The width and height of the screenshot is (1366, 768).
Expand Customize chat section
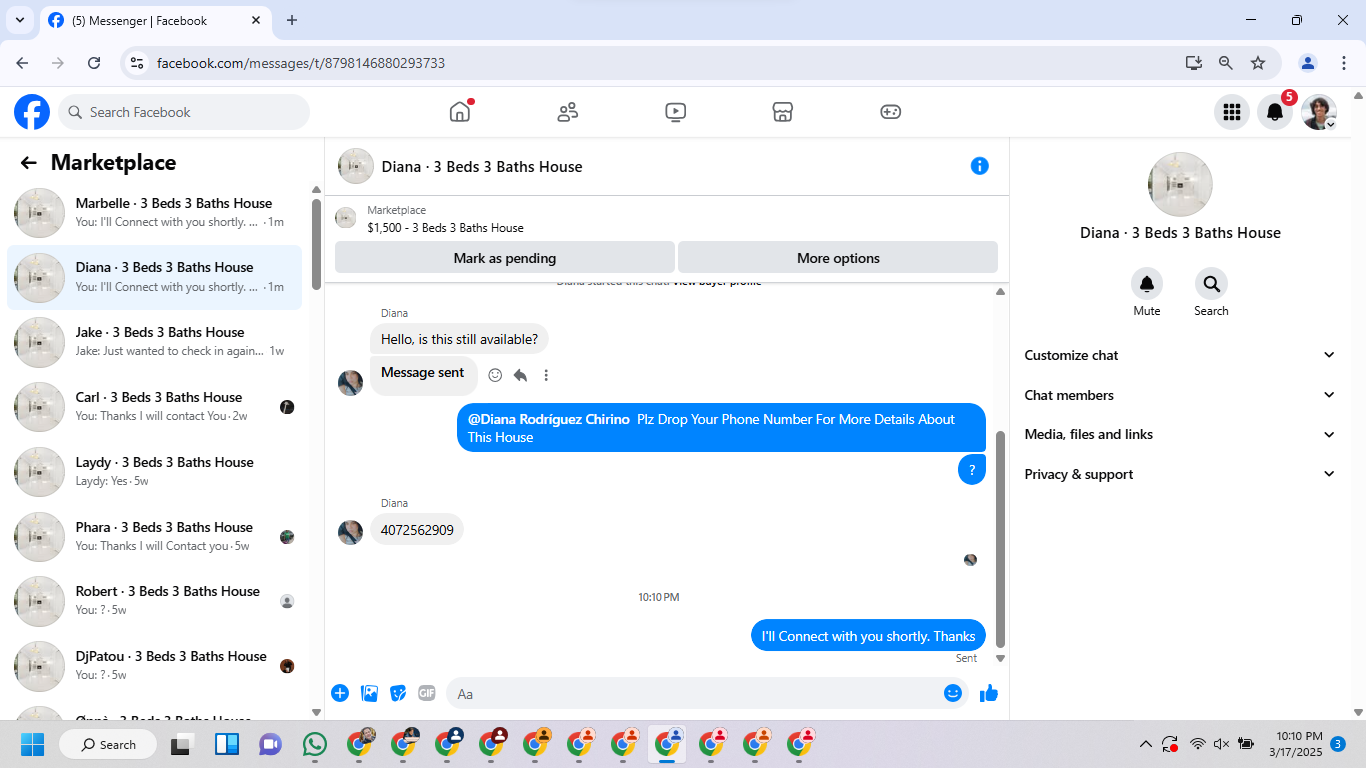tap(1180, 355)
